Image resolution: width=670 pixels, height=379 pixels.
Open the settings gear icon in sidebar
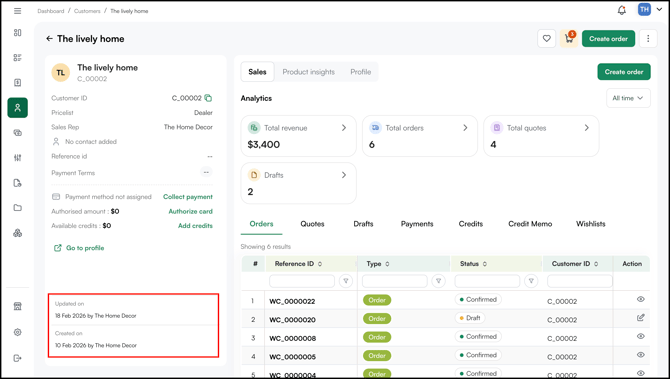(x=18, y=332)
